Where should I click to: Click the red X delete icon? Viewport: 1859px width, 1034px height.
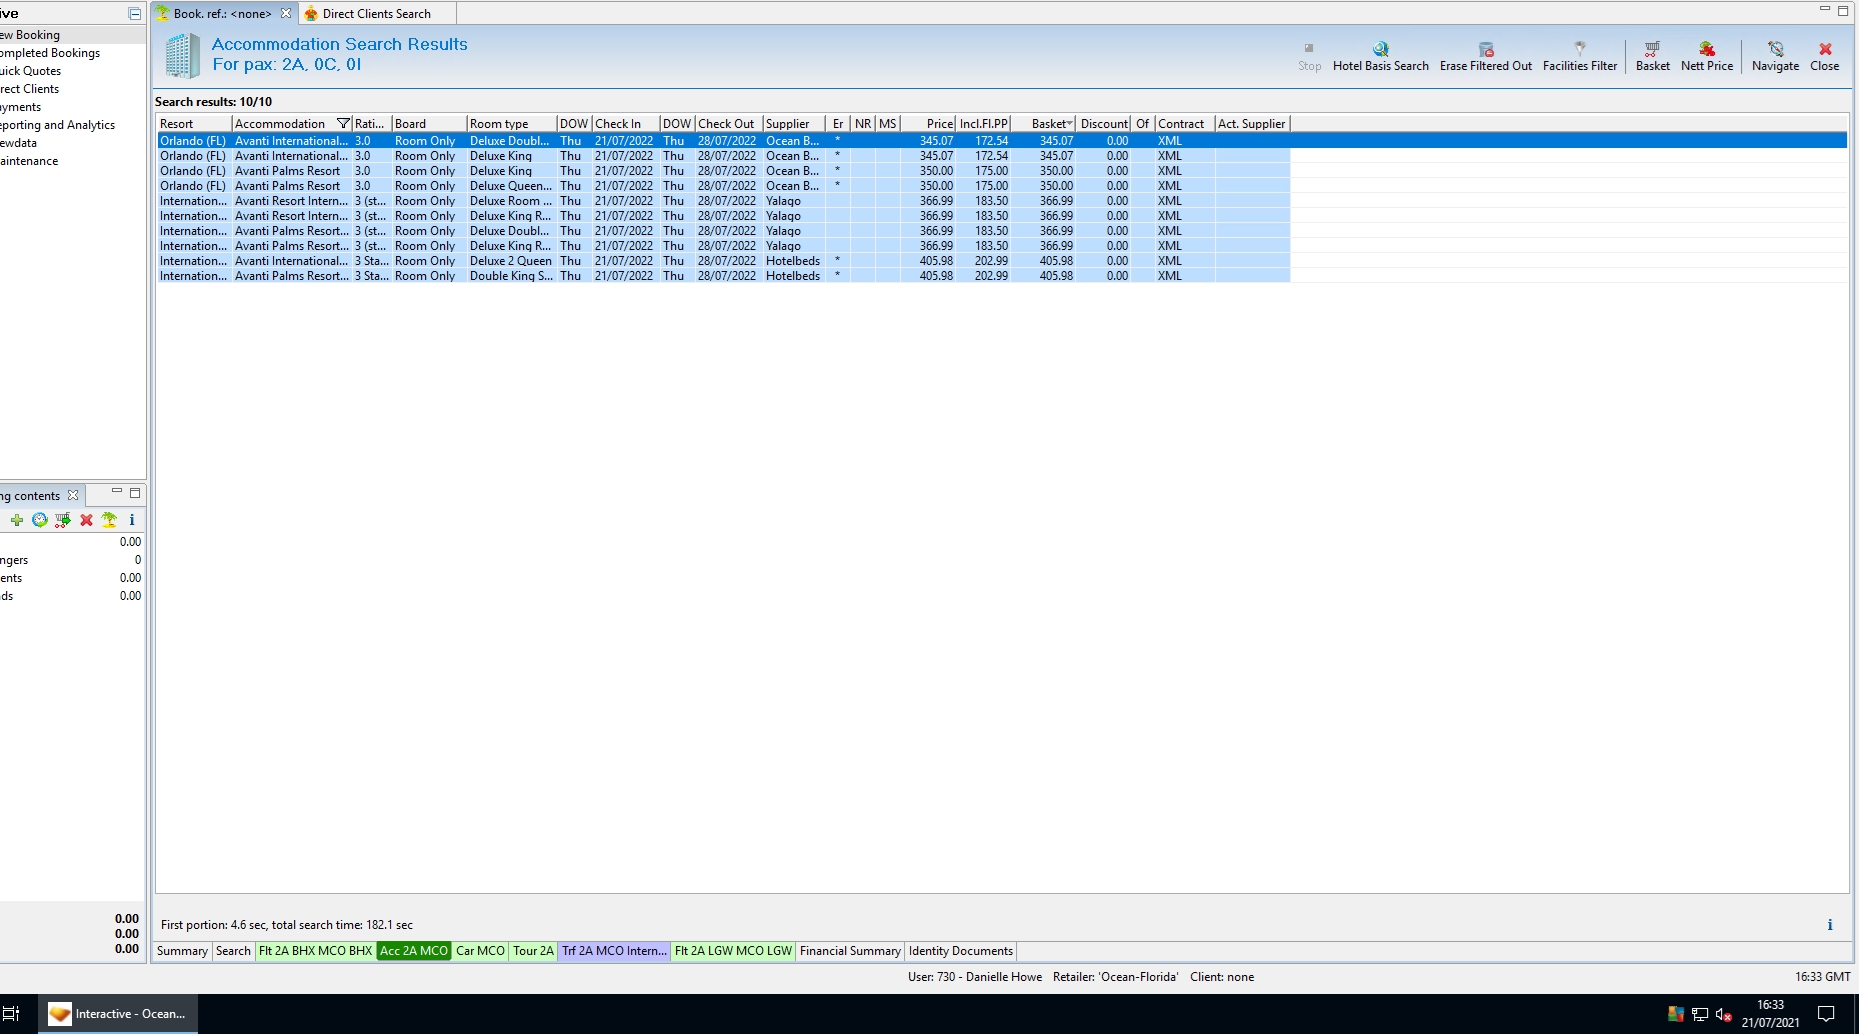point(86,520)
